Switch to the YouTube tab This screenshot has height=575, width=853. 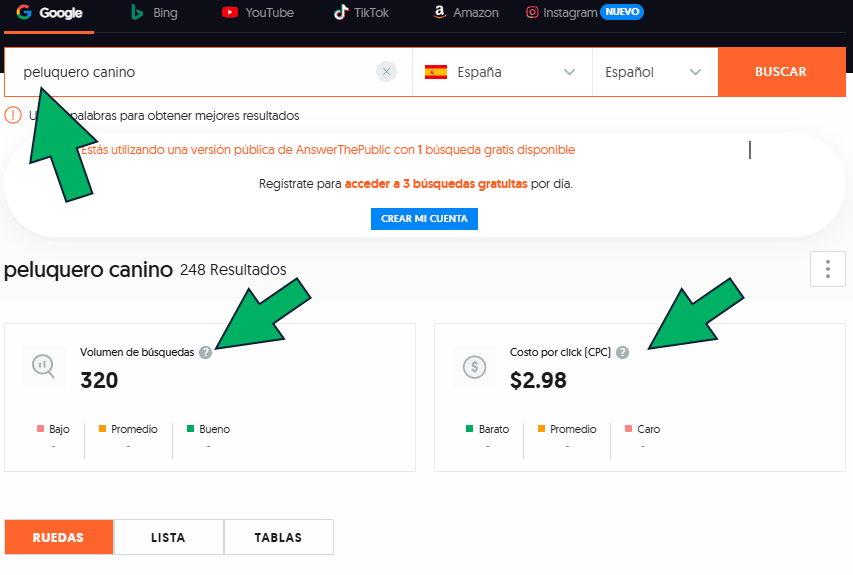[258, 13]
